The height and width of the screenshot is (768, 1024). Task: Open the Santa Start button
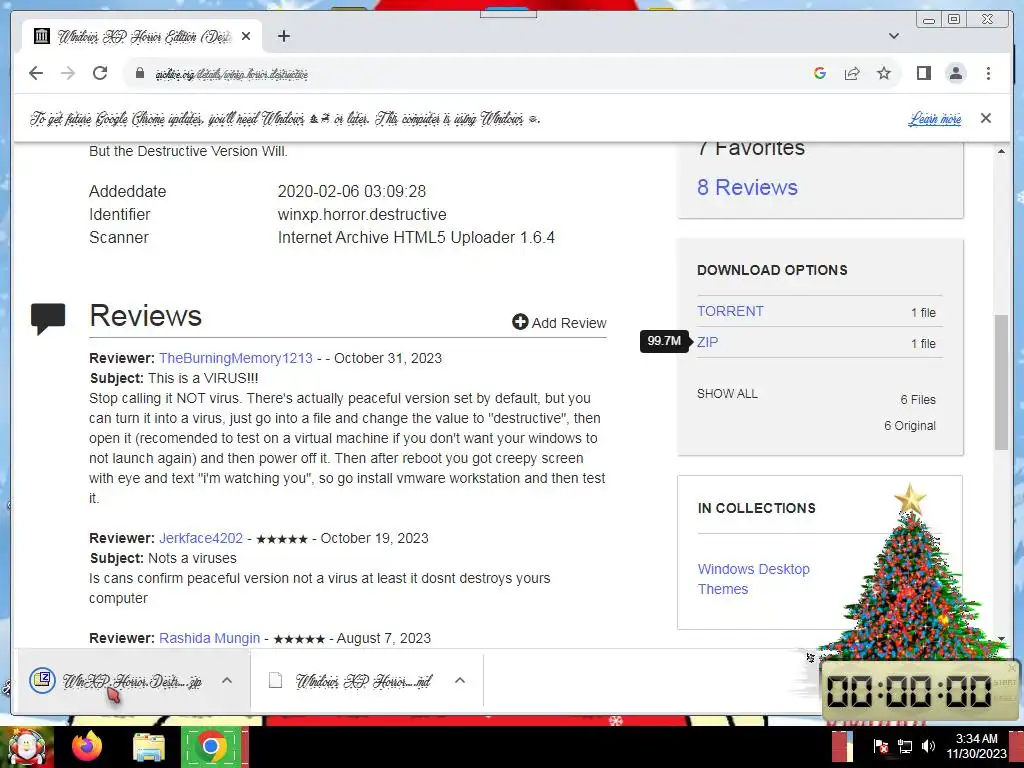[26, 746]
